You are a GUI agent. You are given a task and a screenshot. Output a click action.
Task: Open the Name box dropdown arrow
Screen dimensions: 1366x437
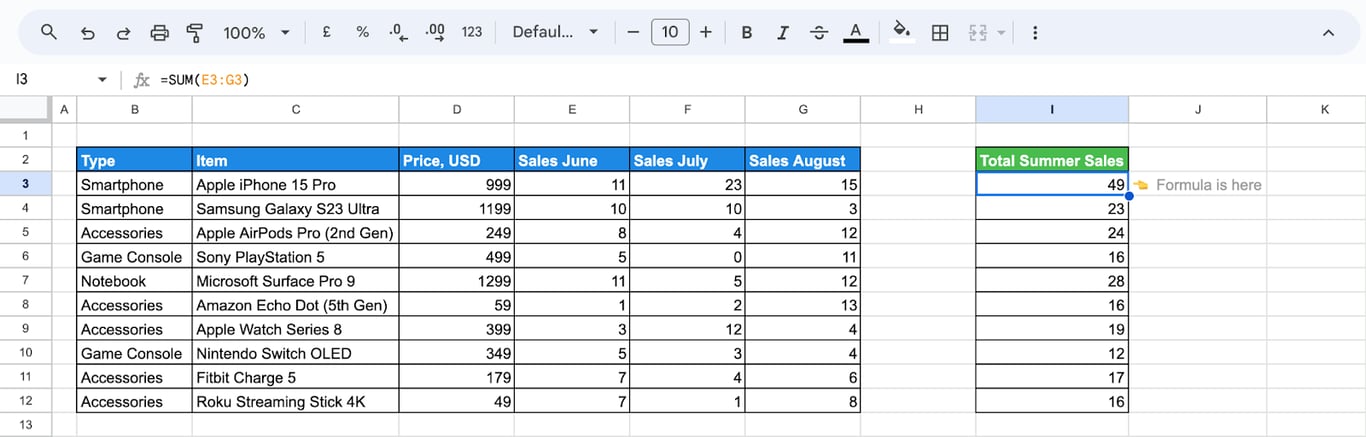coord(102,80)
